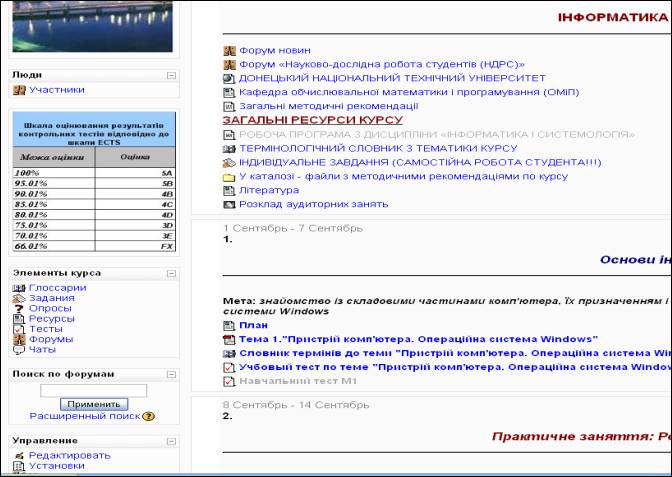Screen dimensions: 672x477
Task: Open Тема 1 "Пристрій комп'ютера" link
Action: tap(418, 339)
